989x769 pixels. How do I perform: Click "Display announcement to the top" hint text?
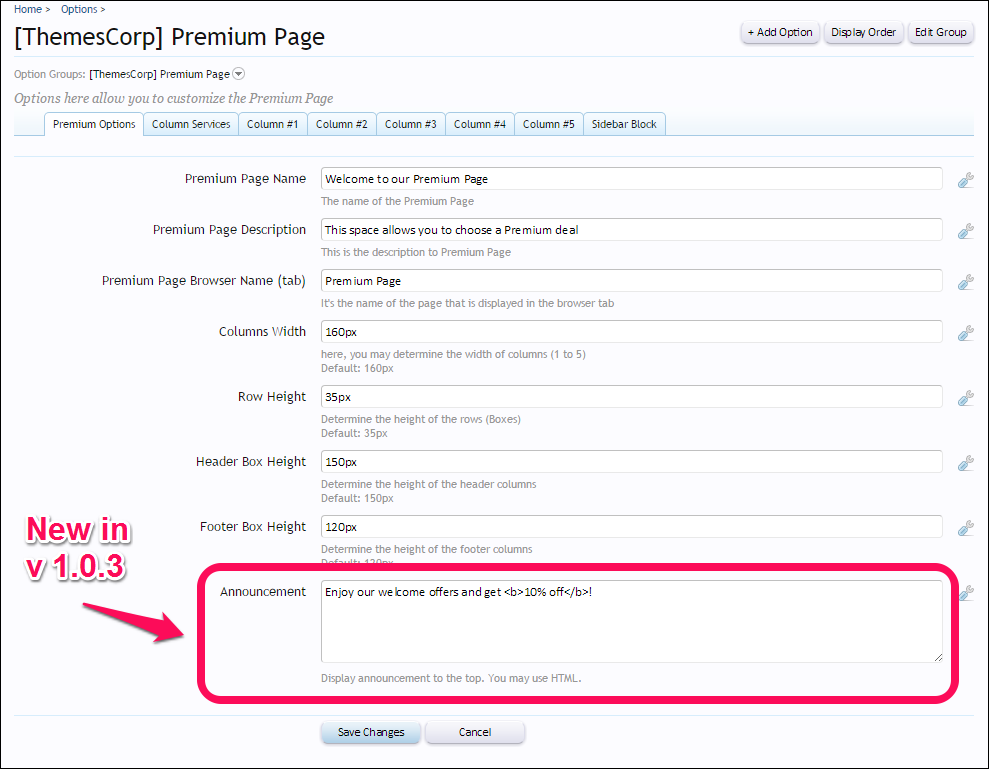pyautogui.click(x=402, y=678)
